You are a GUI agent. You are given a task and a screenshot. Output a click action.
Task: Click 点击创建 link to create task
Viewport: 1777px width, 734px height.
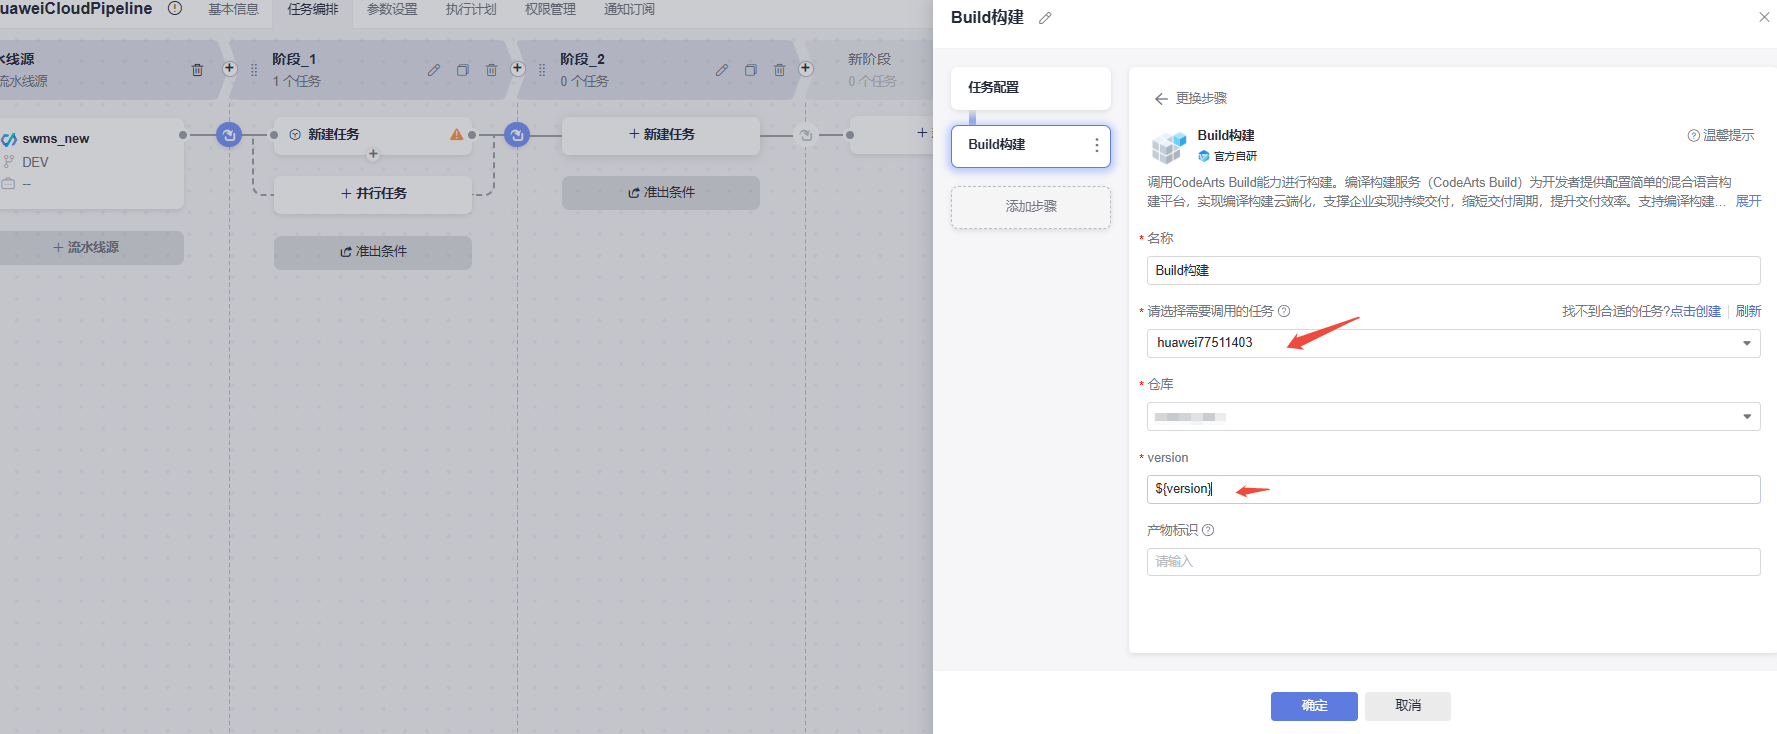click(x=1695, y=311)
